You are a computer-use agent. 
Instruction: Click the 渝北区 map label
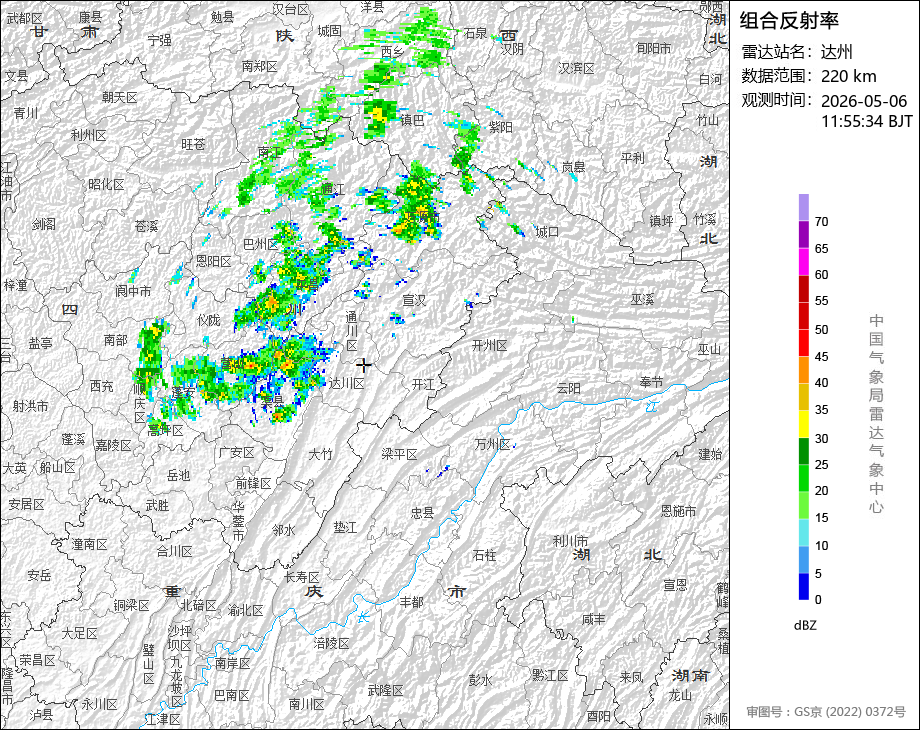click(245, 610)
